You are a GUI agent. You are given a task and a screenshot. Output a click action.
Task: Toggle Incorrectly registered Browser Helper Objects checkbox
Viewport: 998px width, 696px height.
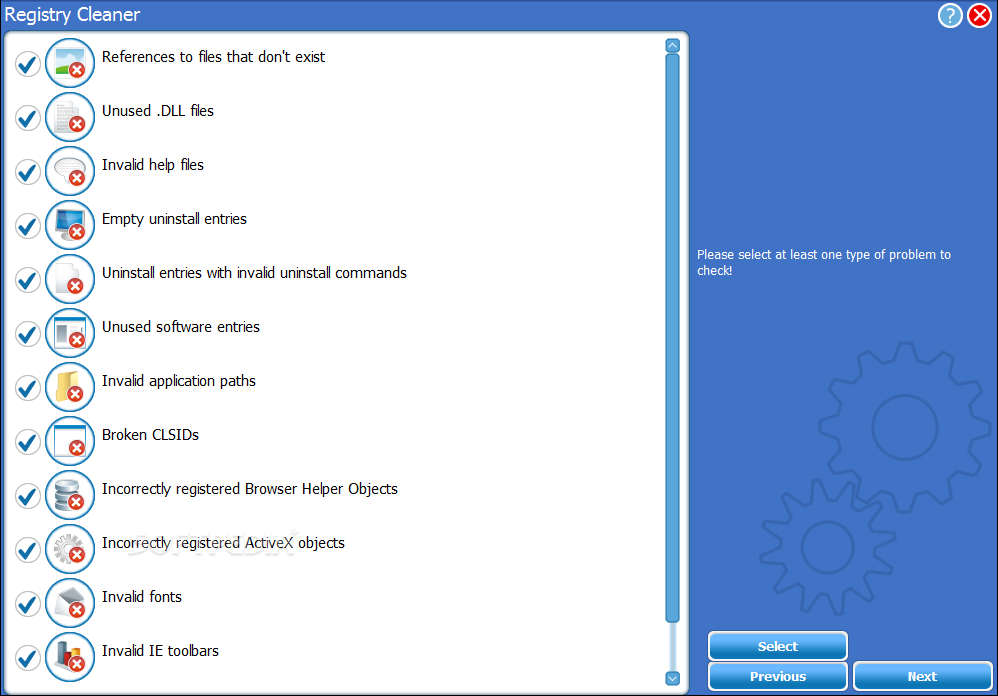click(28, 496)
